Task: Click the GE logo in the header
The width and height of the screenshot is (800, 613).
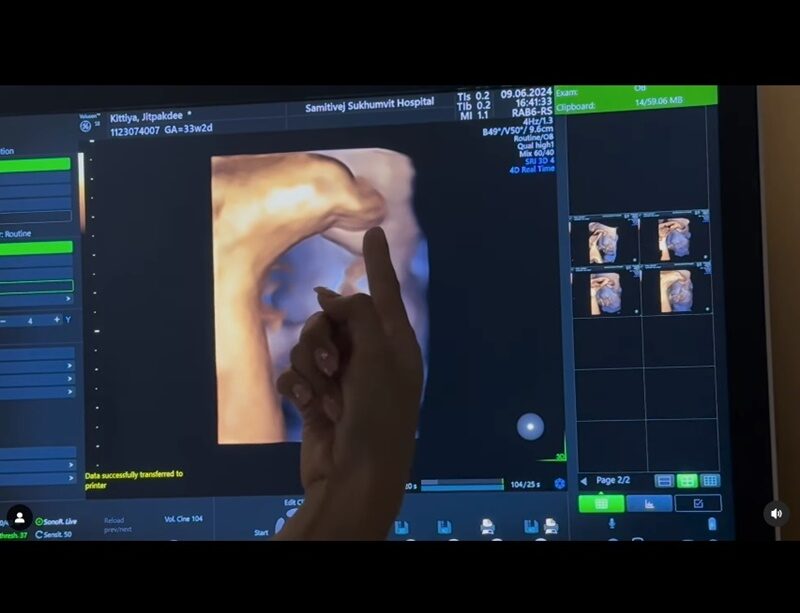Action: pos(85,126)
